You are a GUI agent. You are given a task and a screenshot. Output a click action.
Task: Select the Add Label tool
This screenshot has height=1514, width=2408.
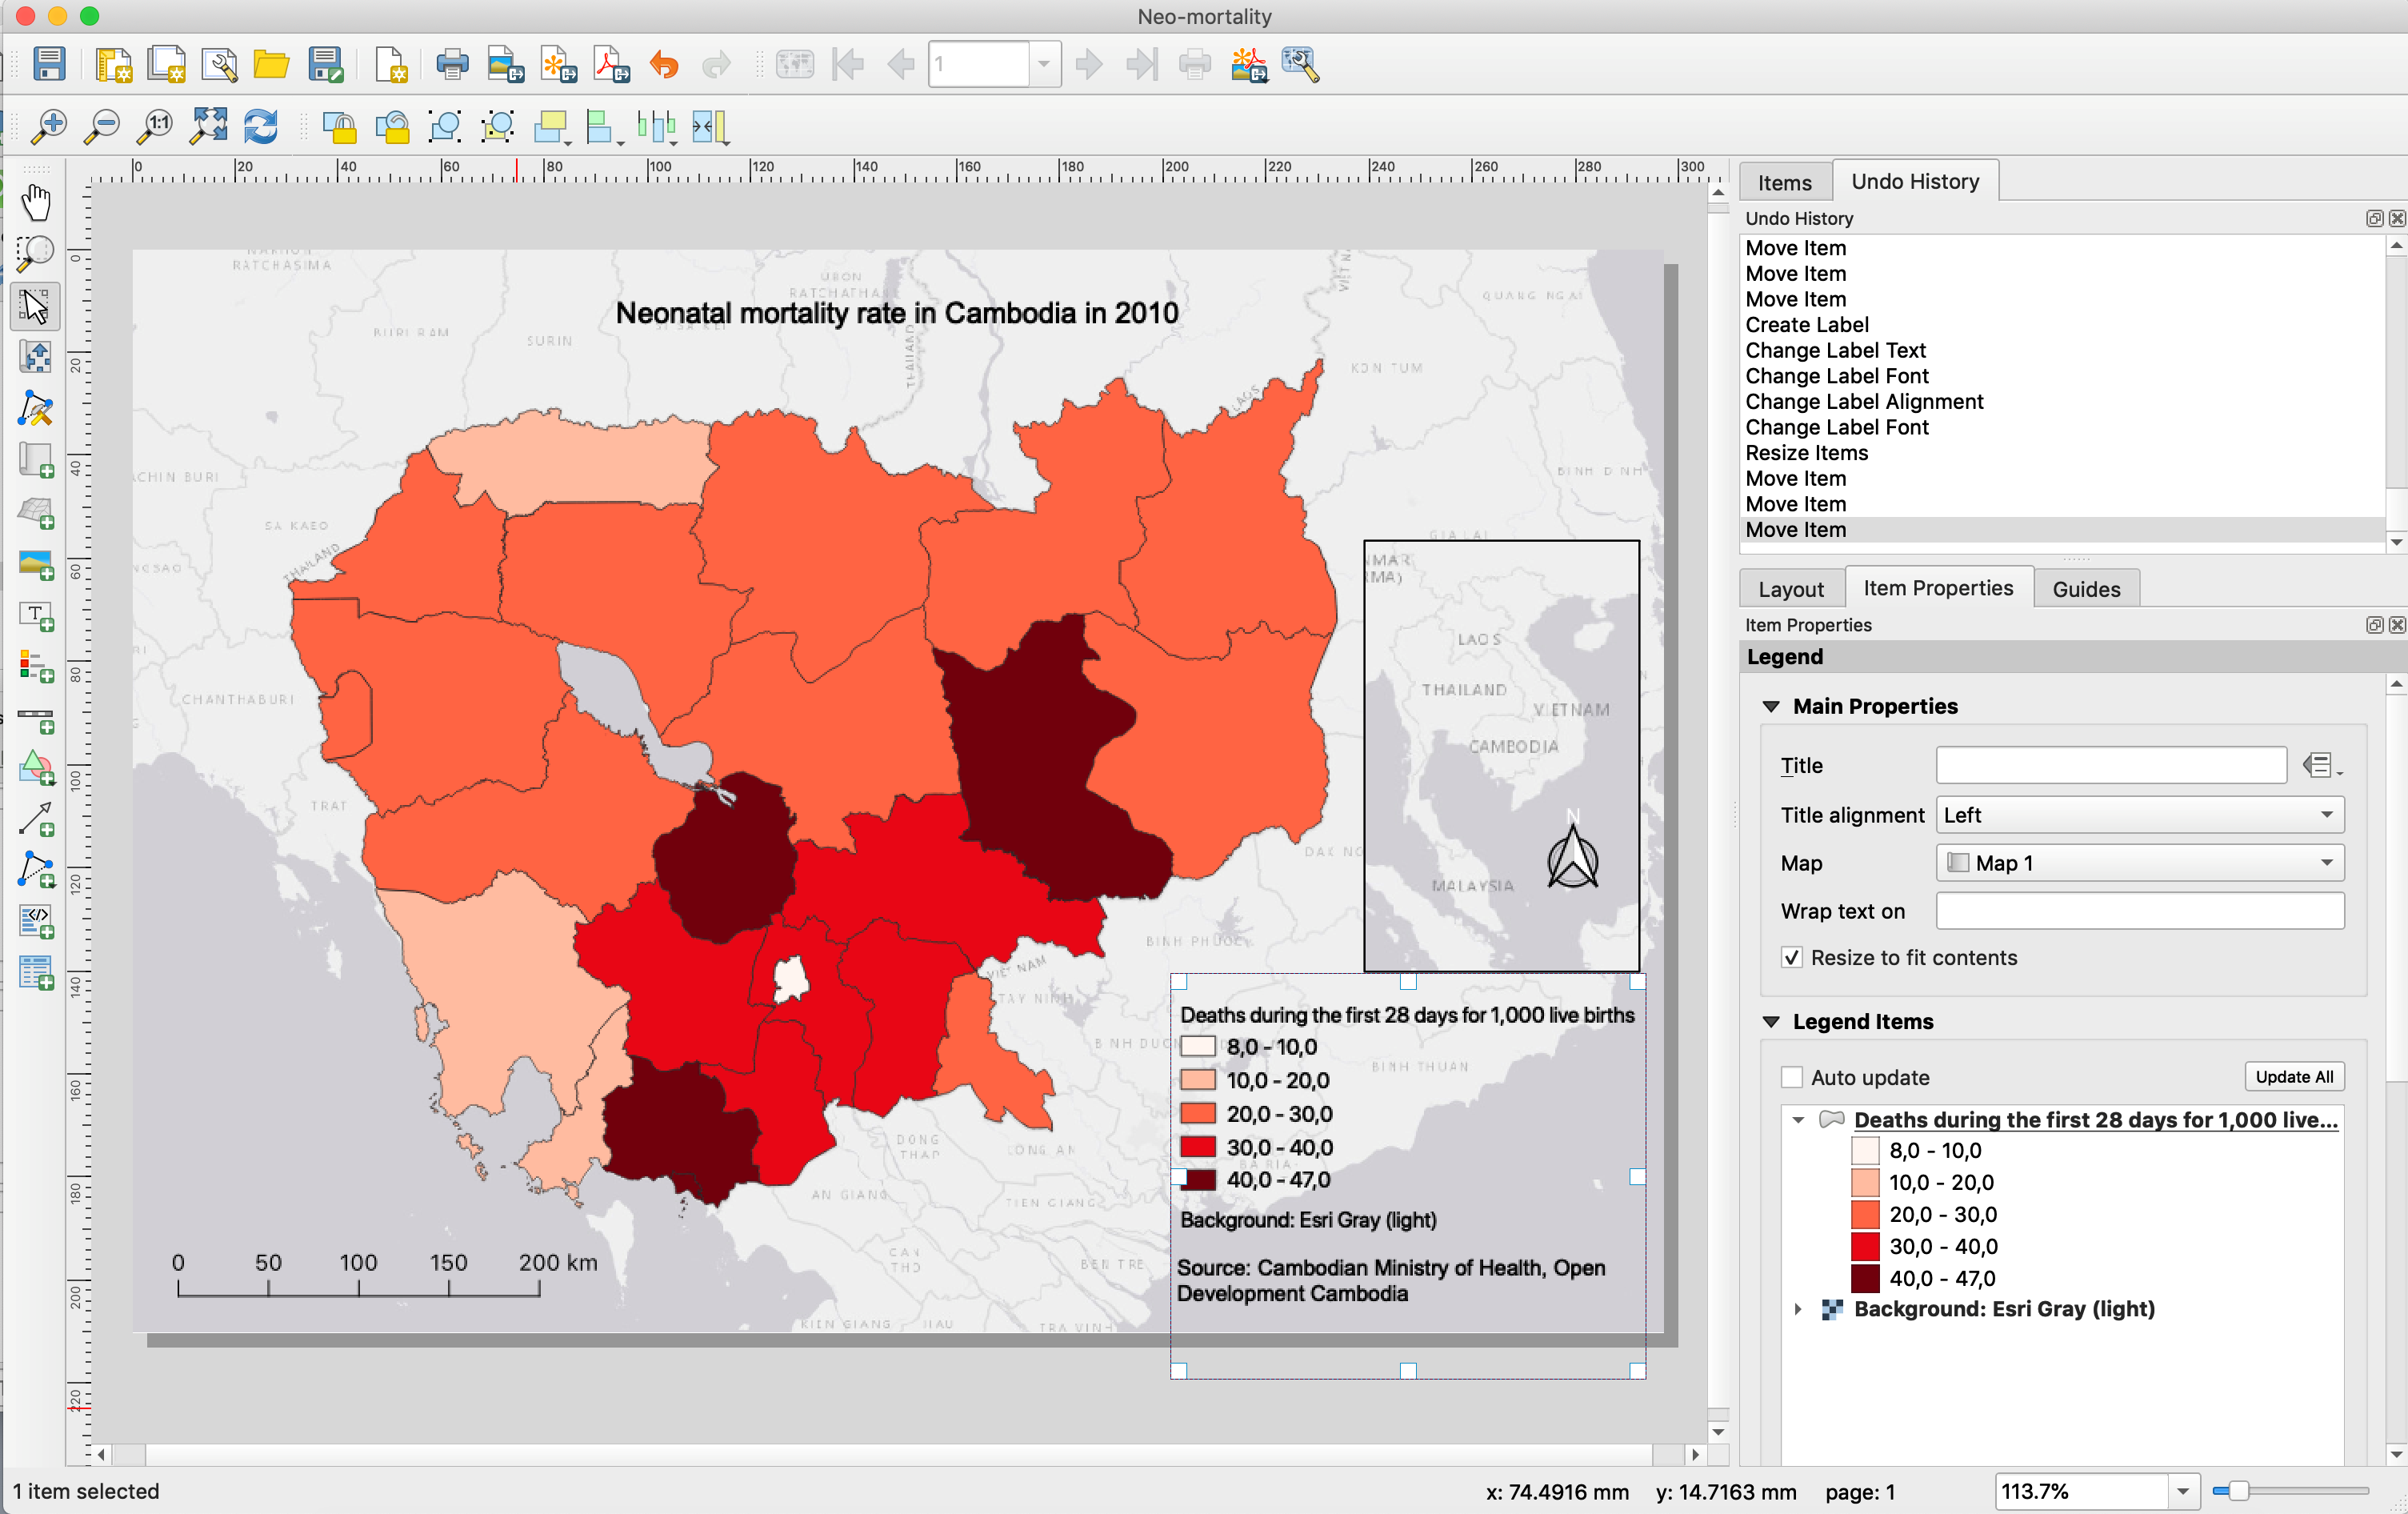pos(36,616)
